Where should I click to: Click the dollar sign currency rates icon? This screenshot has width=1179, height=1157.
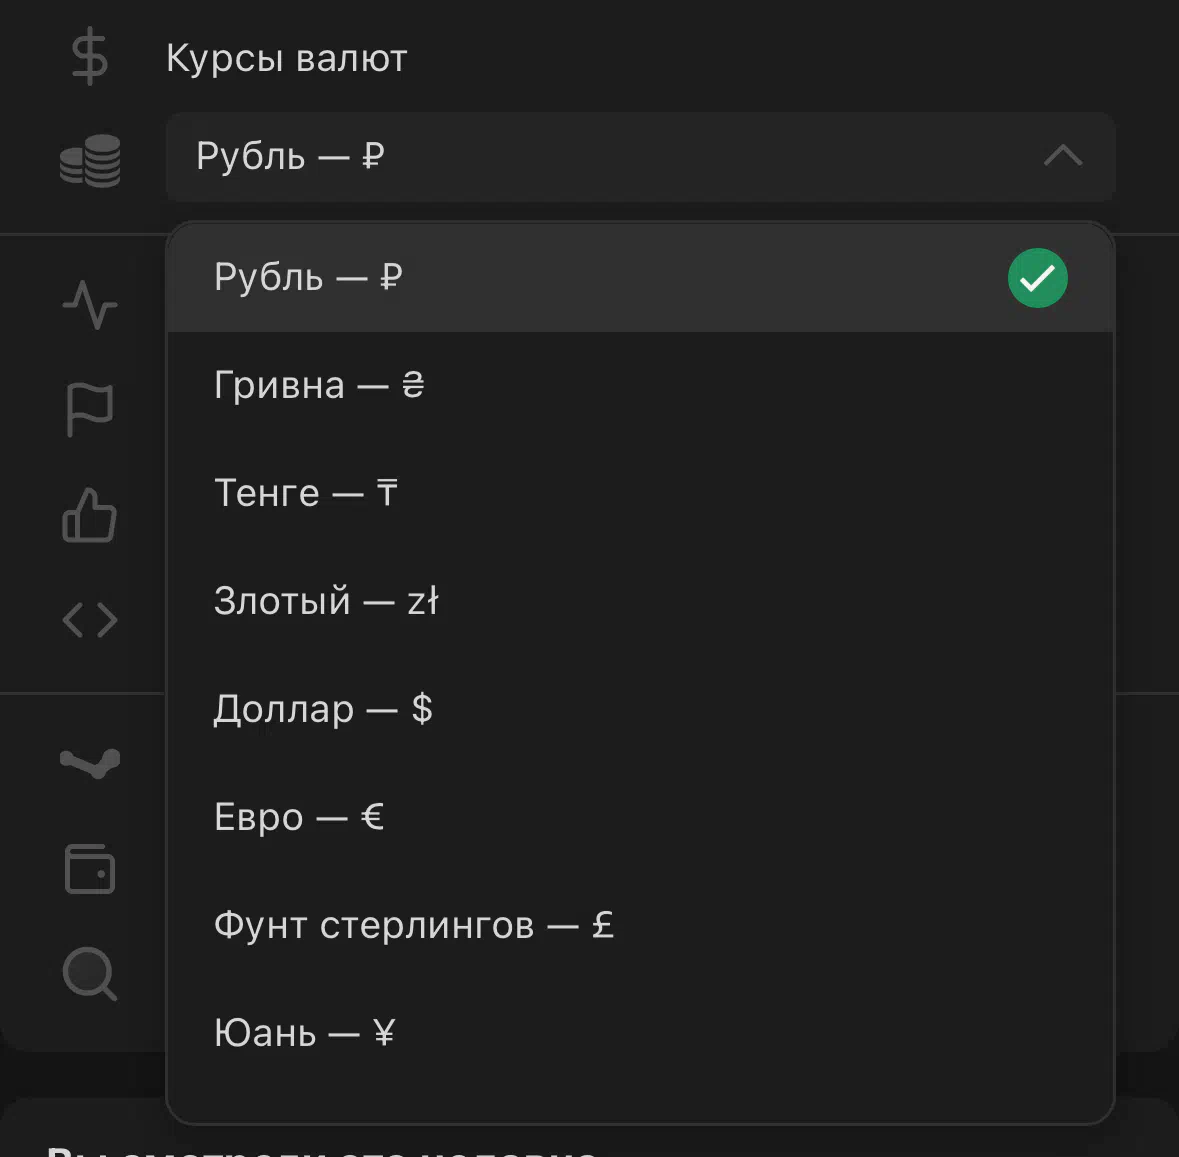pyautogui.click(x=89, y=56)
